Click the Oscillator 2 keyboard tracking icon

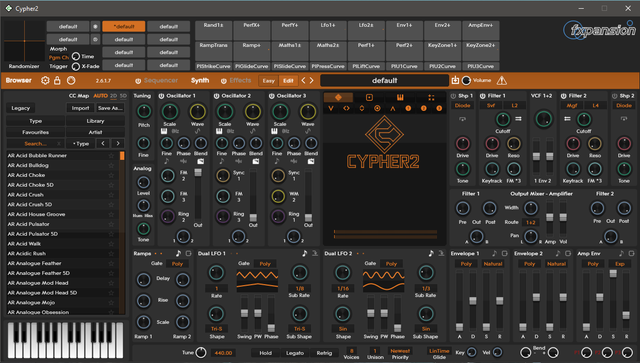pos(219,131)
